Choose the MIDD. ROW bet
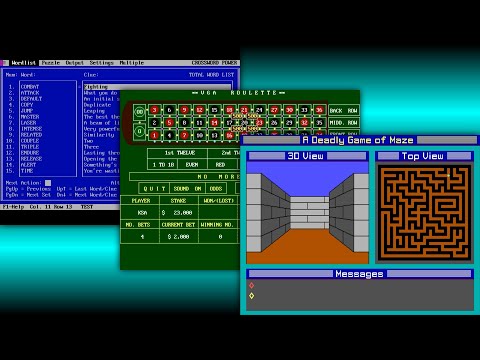Viewport: 480px width, 360px height. (343, 123)
